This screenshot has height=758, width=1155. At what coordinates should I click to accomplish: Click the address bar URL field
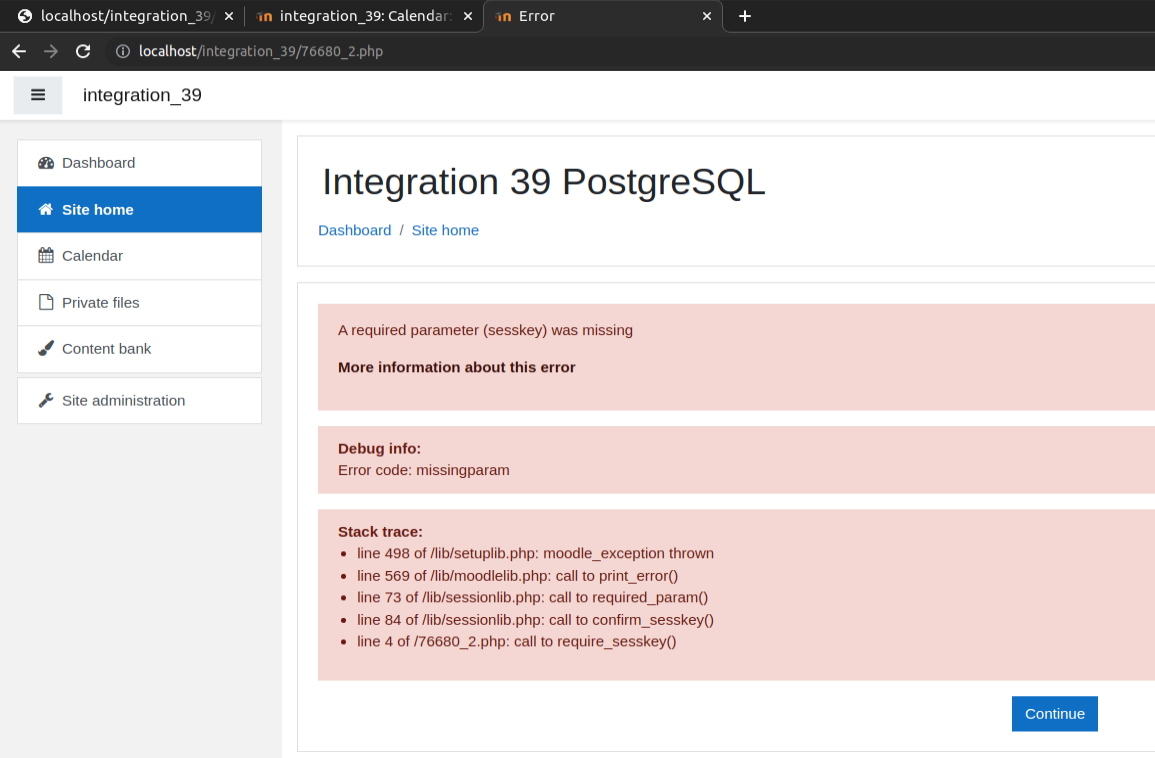tap(261, 51)
